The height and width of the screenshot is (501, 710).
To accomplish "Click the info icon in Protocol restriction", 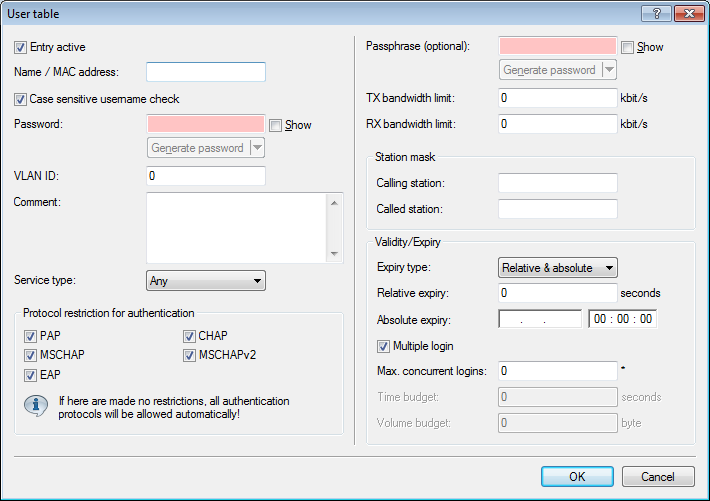I will [36, 406].
